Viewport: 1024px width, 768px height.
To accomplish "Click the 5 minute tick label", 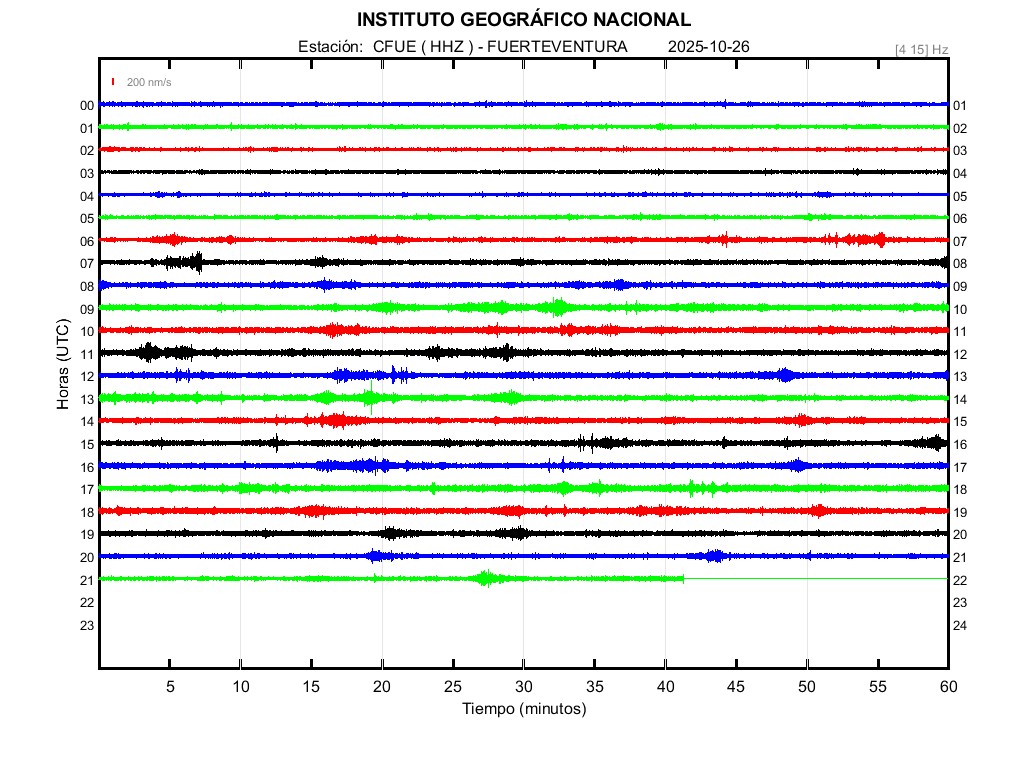I will [x=170, y=686].
